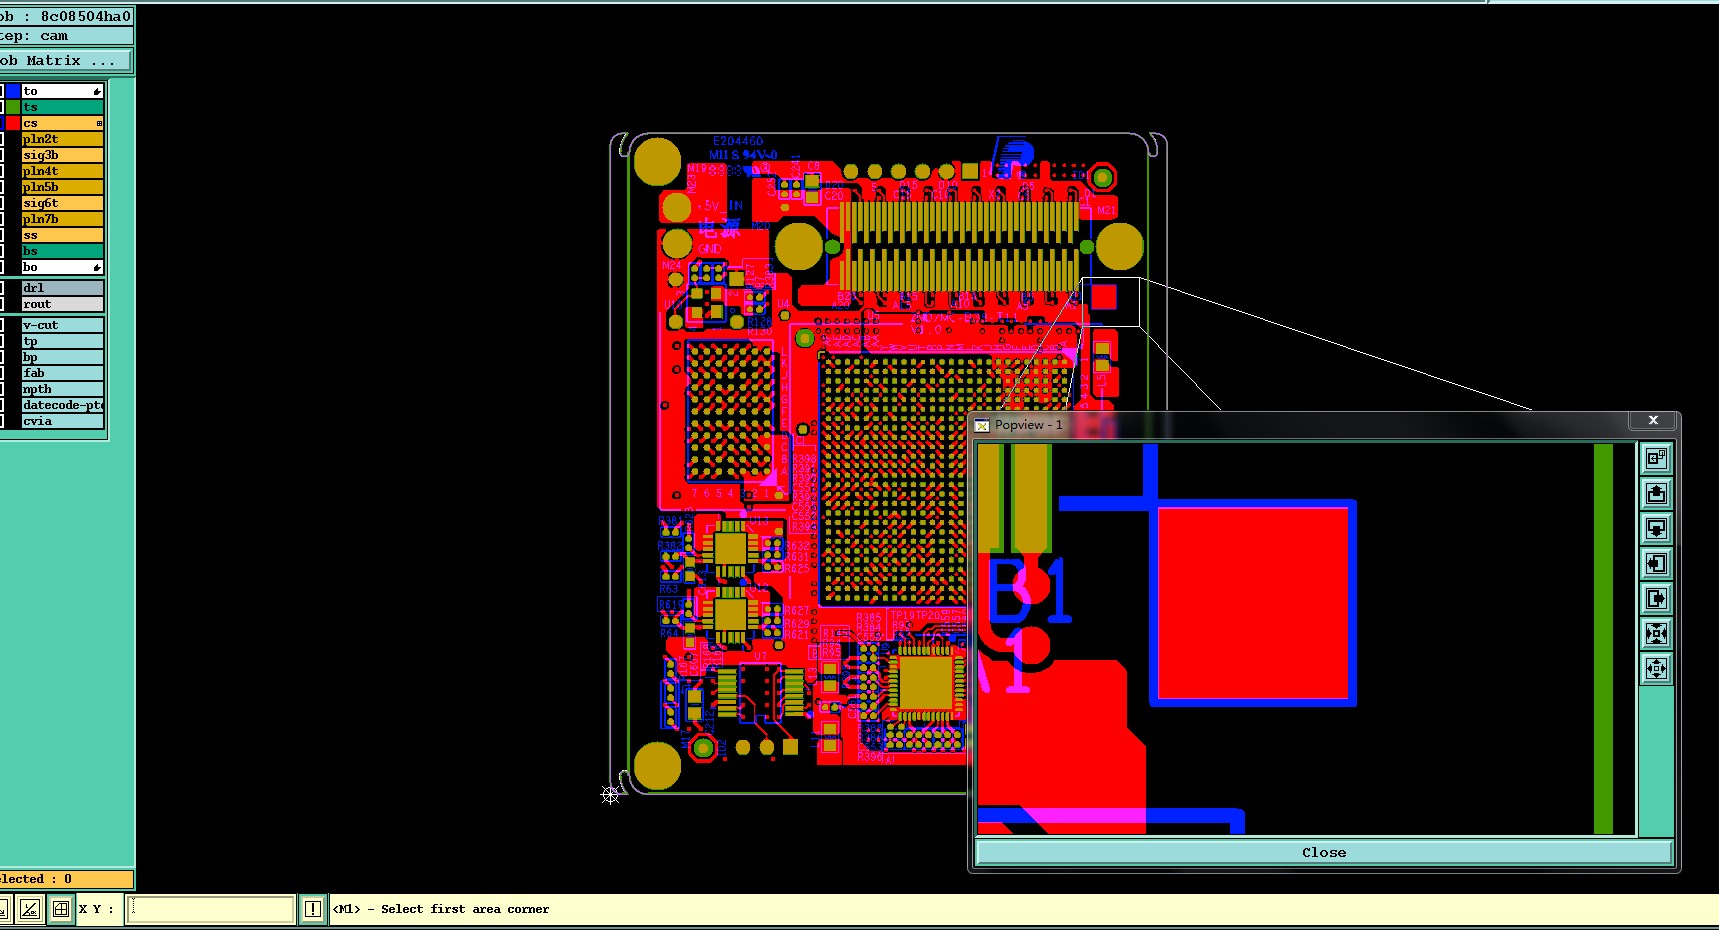Open the Job Matrix button
The height and width of the screenshot is (930, 1719).
click(x=65, y=60)
